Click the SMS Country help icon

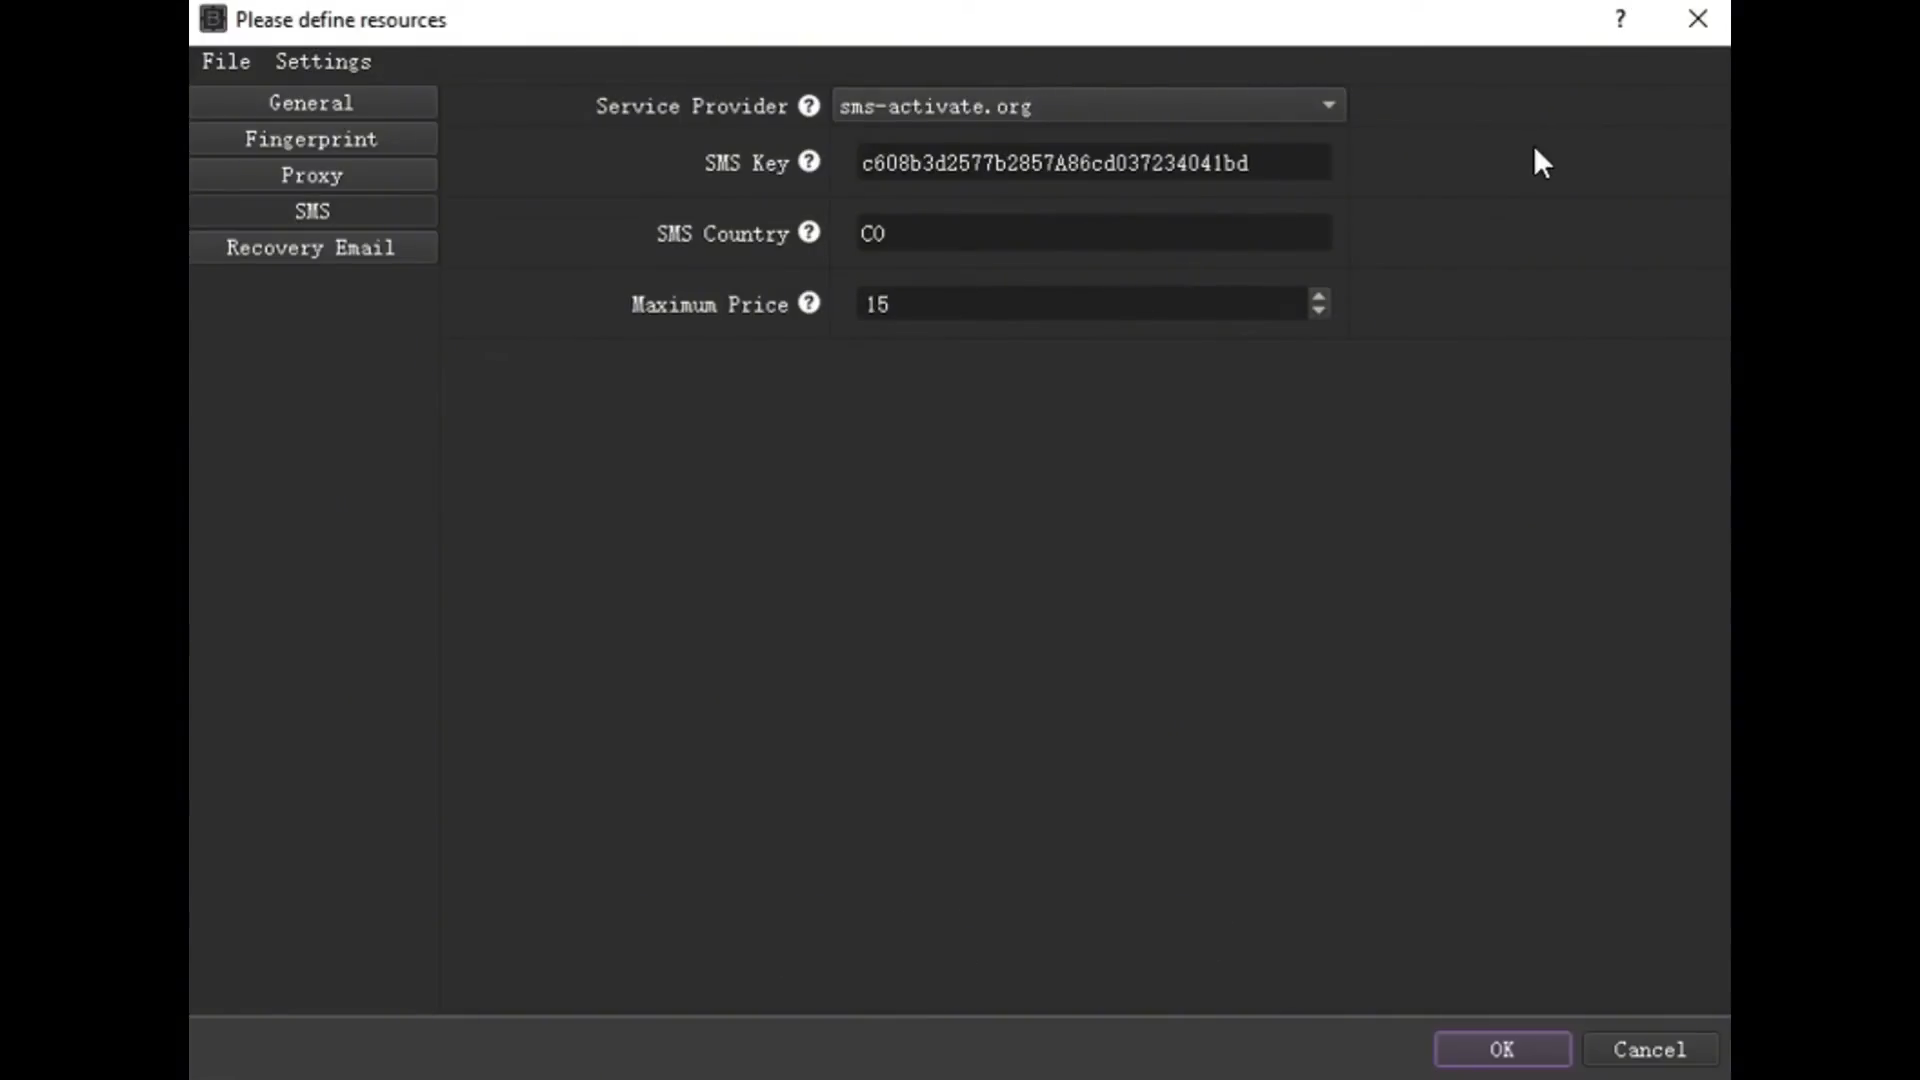pyautogui.click(x=809, y=232)
